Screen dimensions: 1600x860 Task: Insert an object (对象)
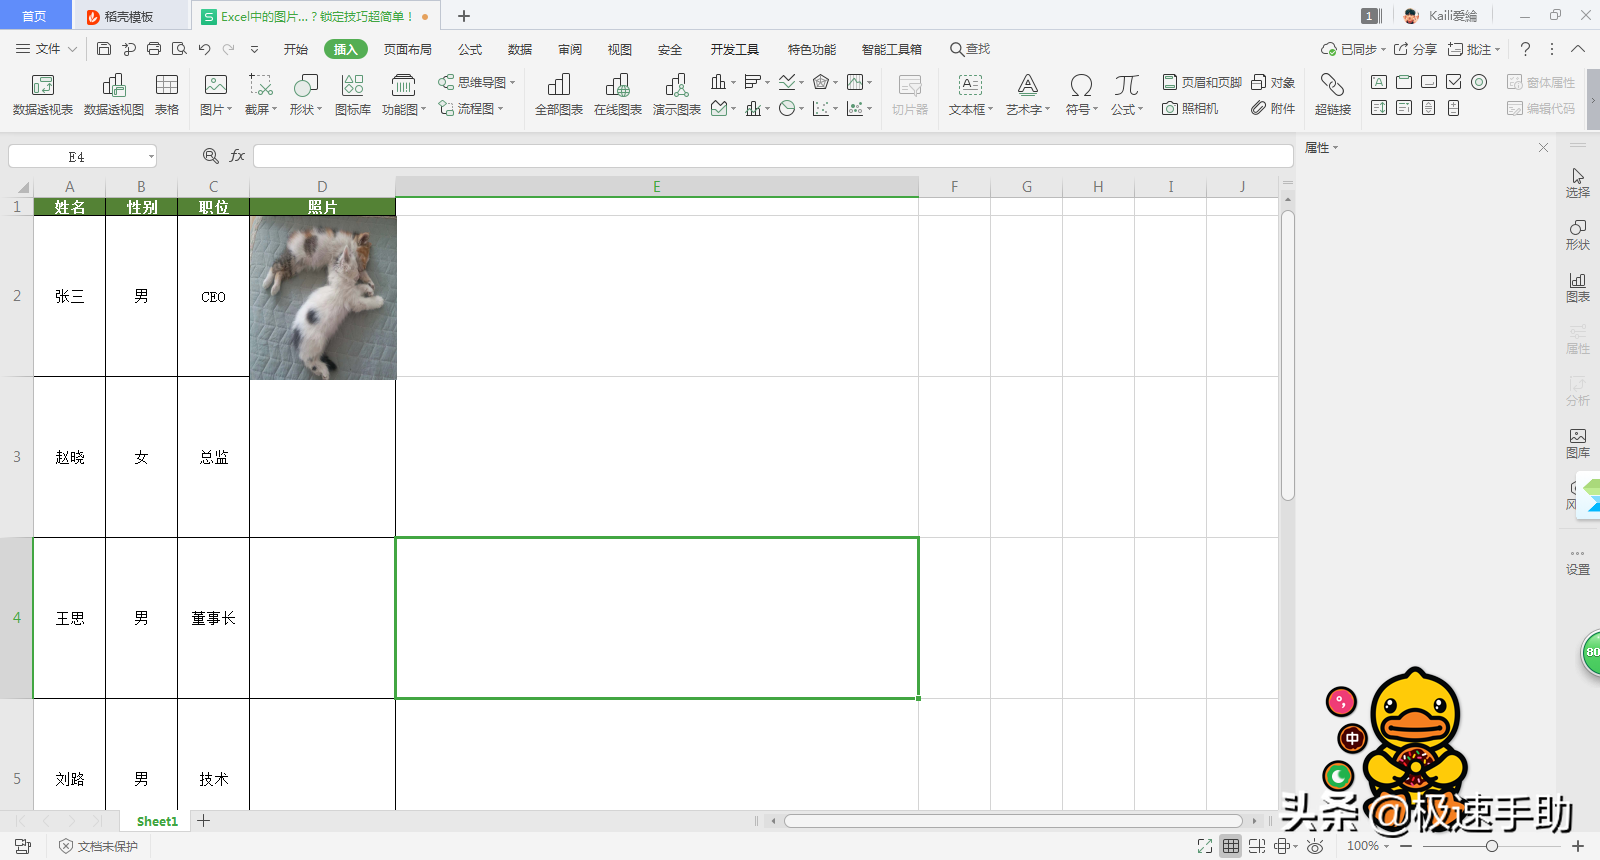coord(1273,82)
